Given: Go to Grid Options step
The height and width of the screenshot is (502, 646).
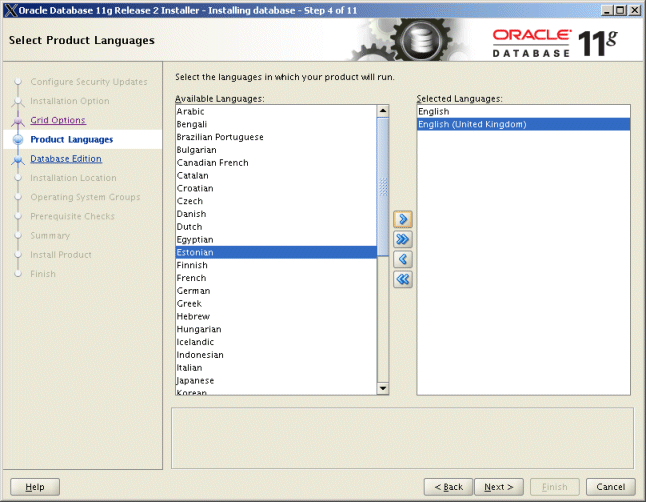Looking at the screenshot, I should click(58, 120).
